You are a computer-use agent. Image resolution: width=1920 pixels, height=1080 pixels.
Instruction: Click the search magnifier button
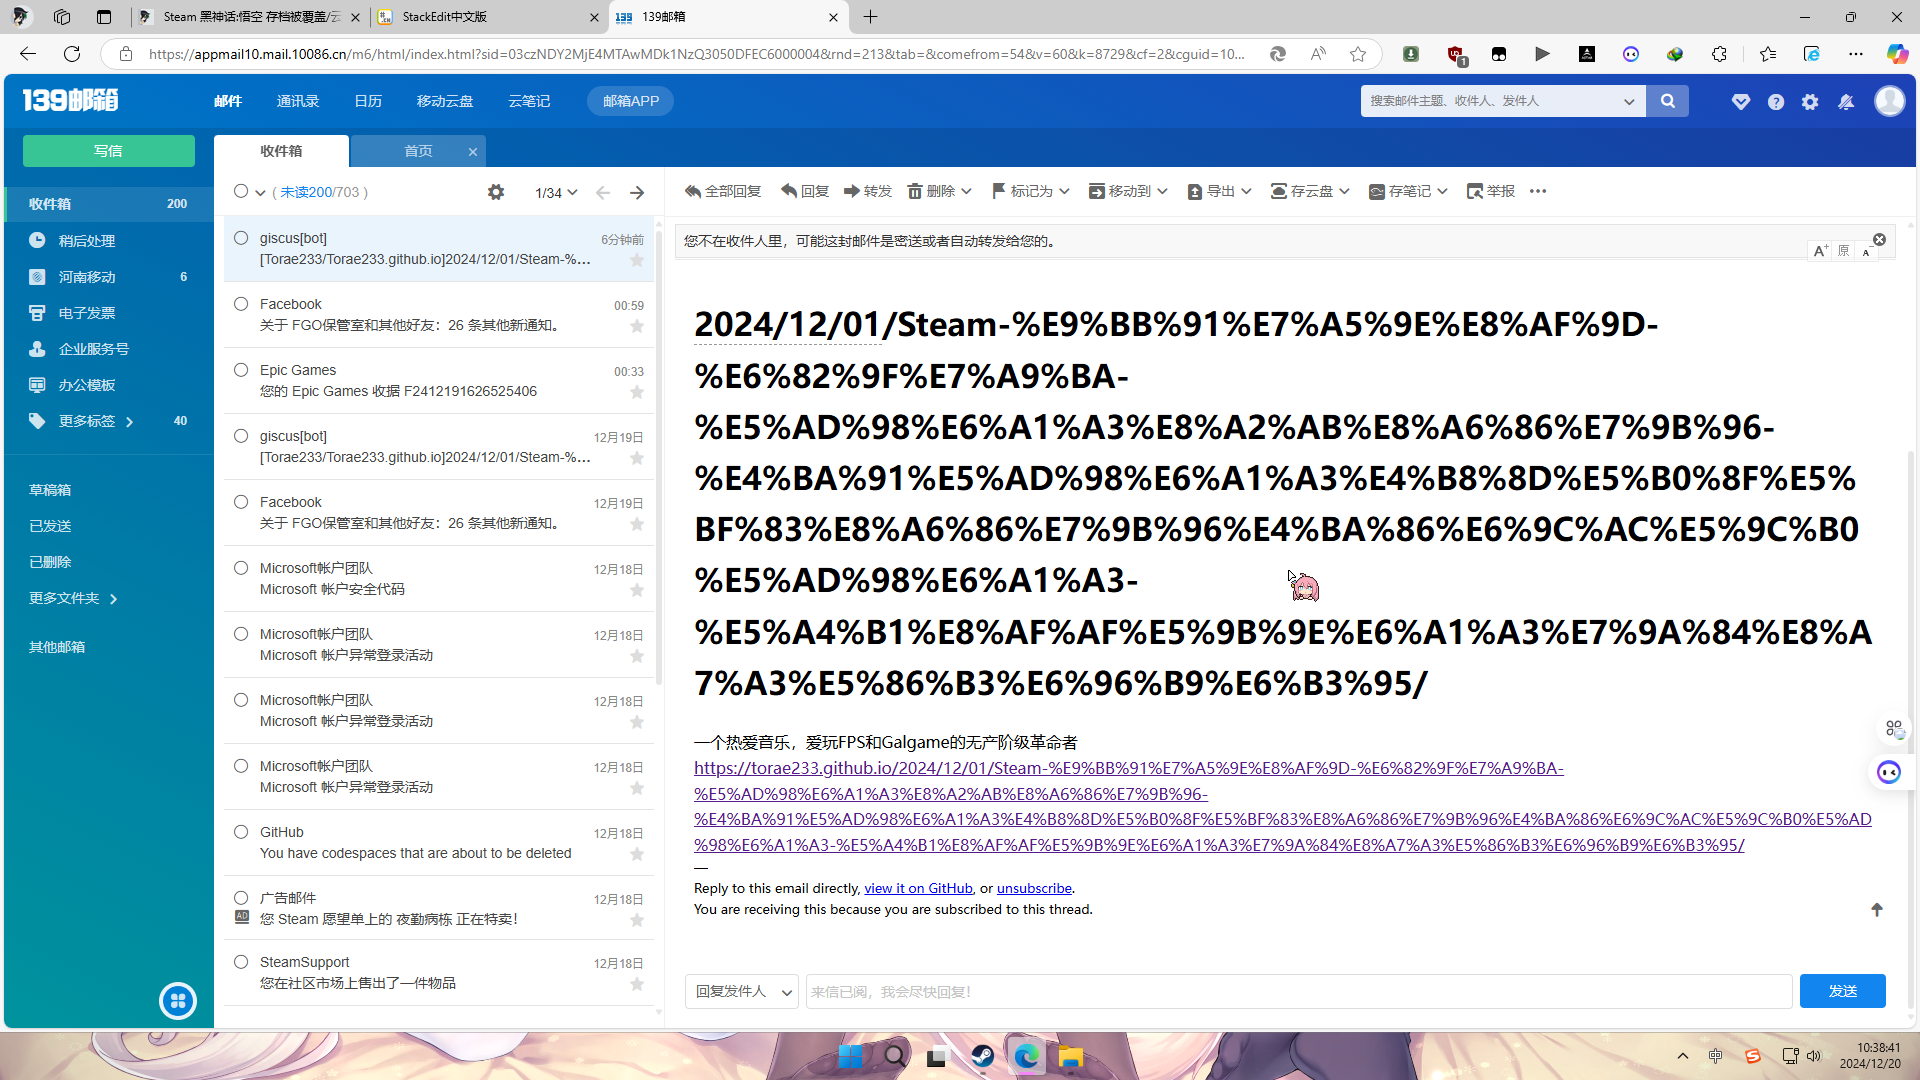(1667, 101)
